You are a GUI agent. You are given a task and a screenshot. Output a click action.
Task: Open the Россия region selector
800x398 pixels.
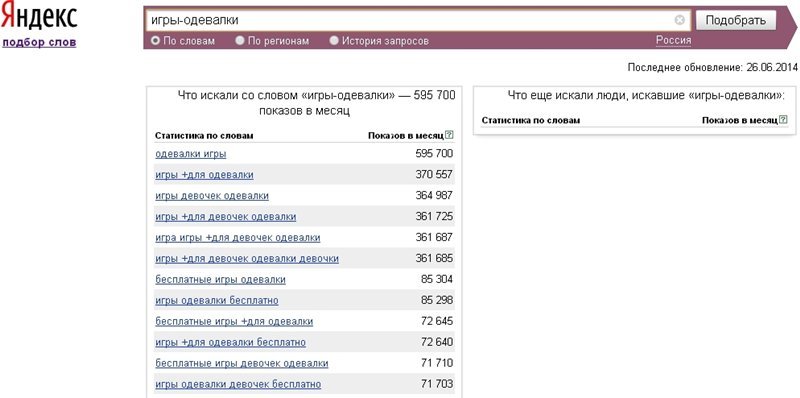point(673,40)
